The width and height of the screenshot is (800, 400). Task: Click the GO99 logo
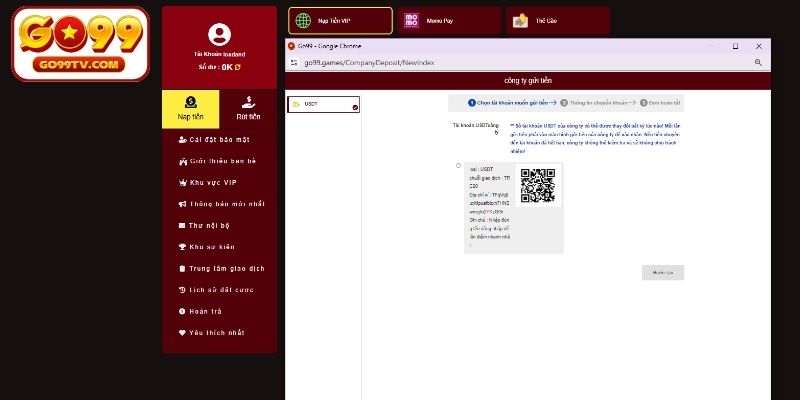tap(81, 44)
